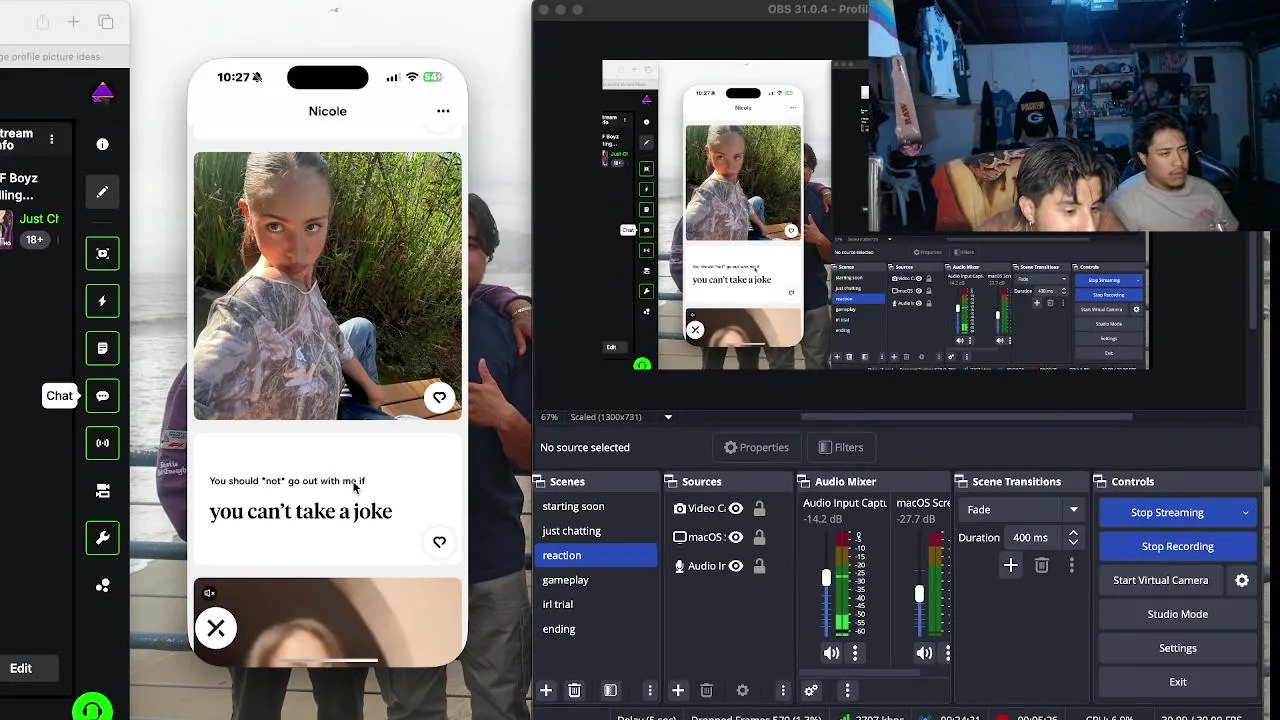Open the Scenes toolbar three-dot menu
Image resolution: width=1280 pixels, height=720 pixels.
(650, 690)
